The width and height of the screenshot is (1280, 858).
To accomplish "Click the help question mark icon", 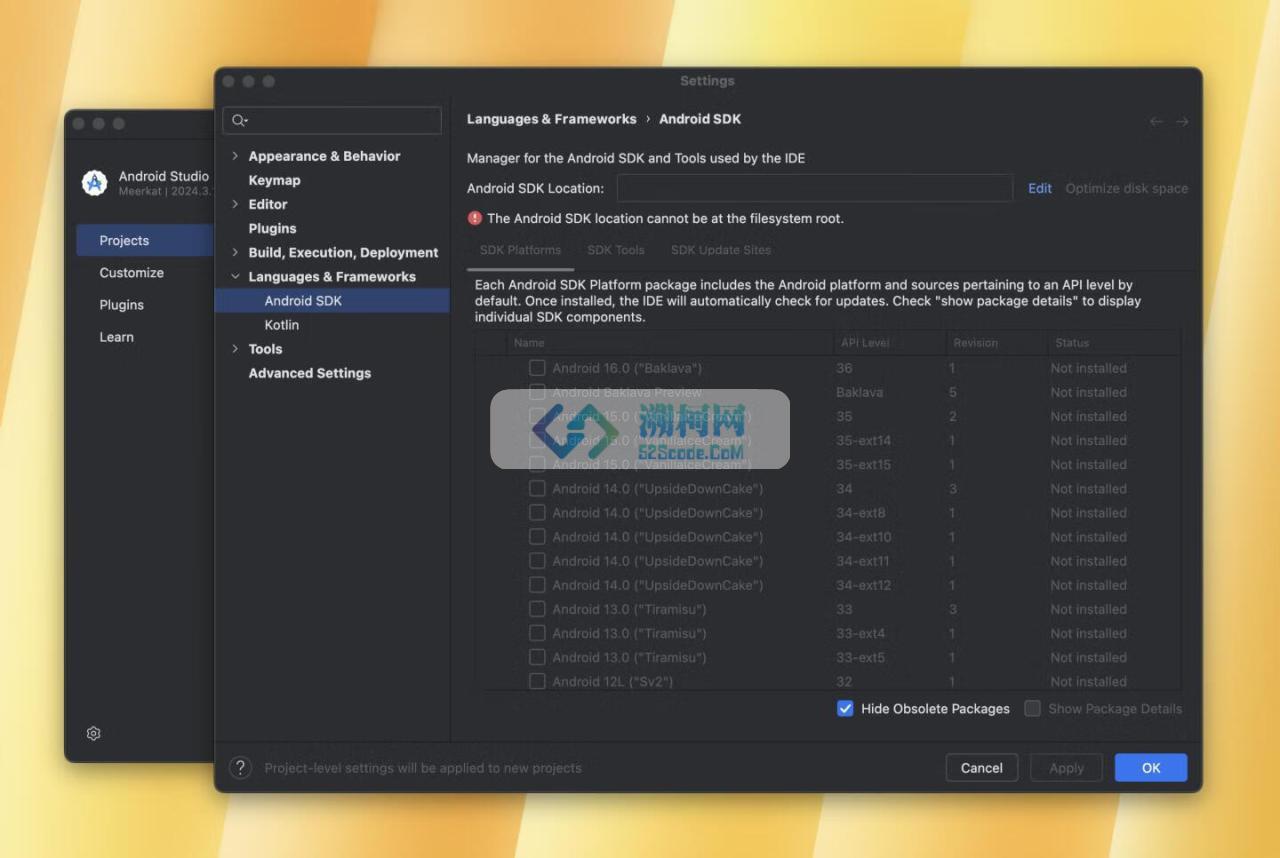I will click(240, 767).
